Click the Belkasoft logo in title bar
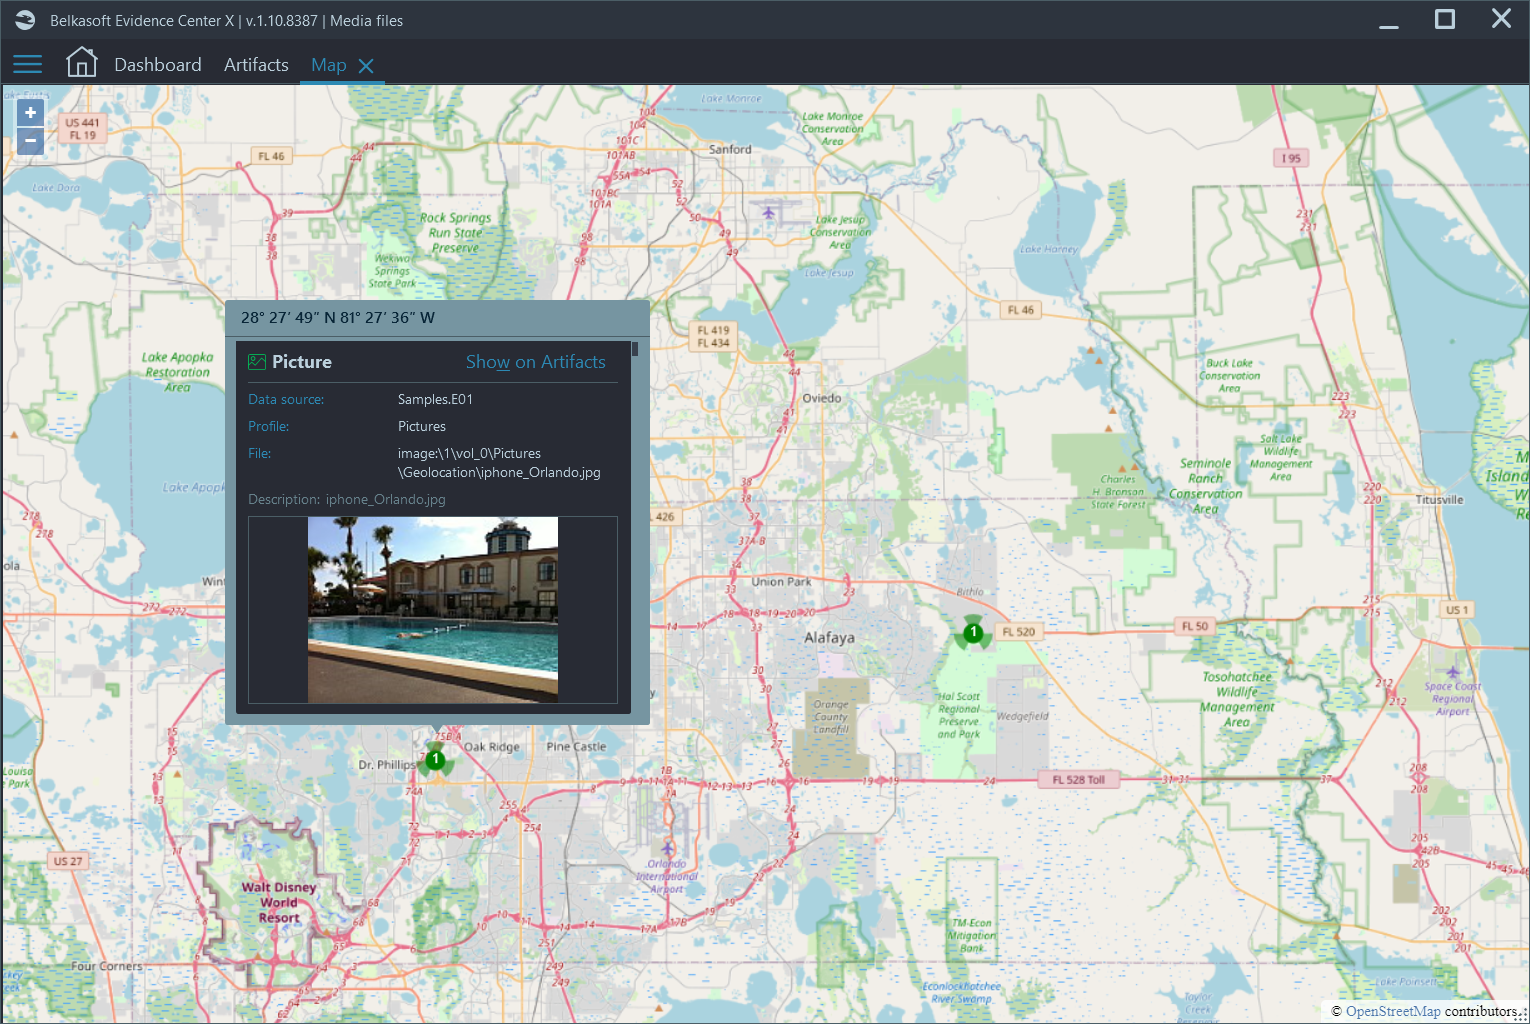The width and height of the screenshot is (1530, 1024). pyautogui.click(x=25, y=20)
